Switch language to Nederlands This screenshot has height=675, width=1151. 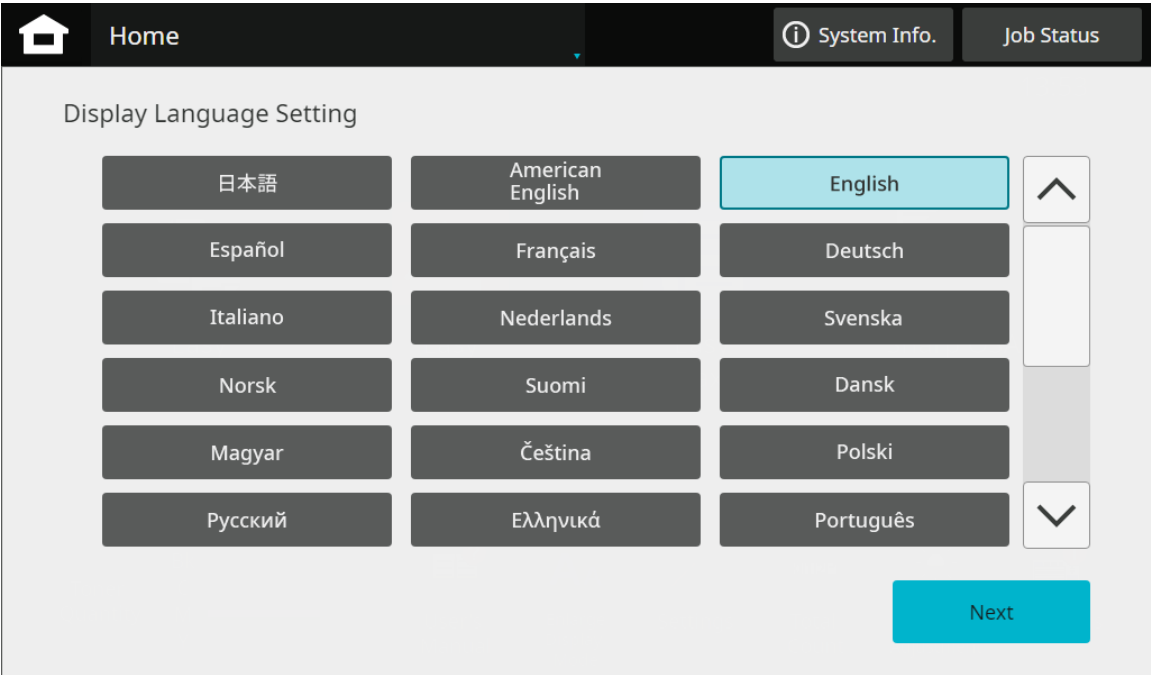(555, 318)
